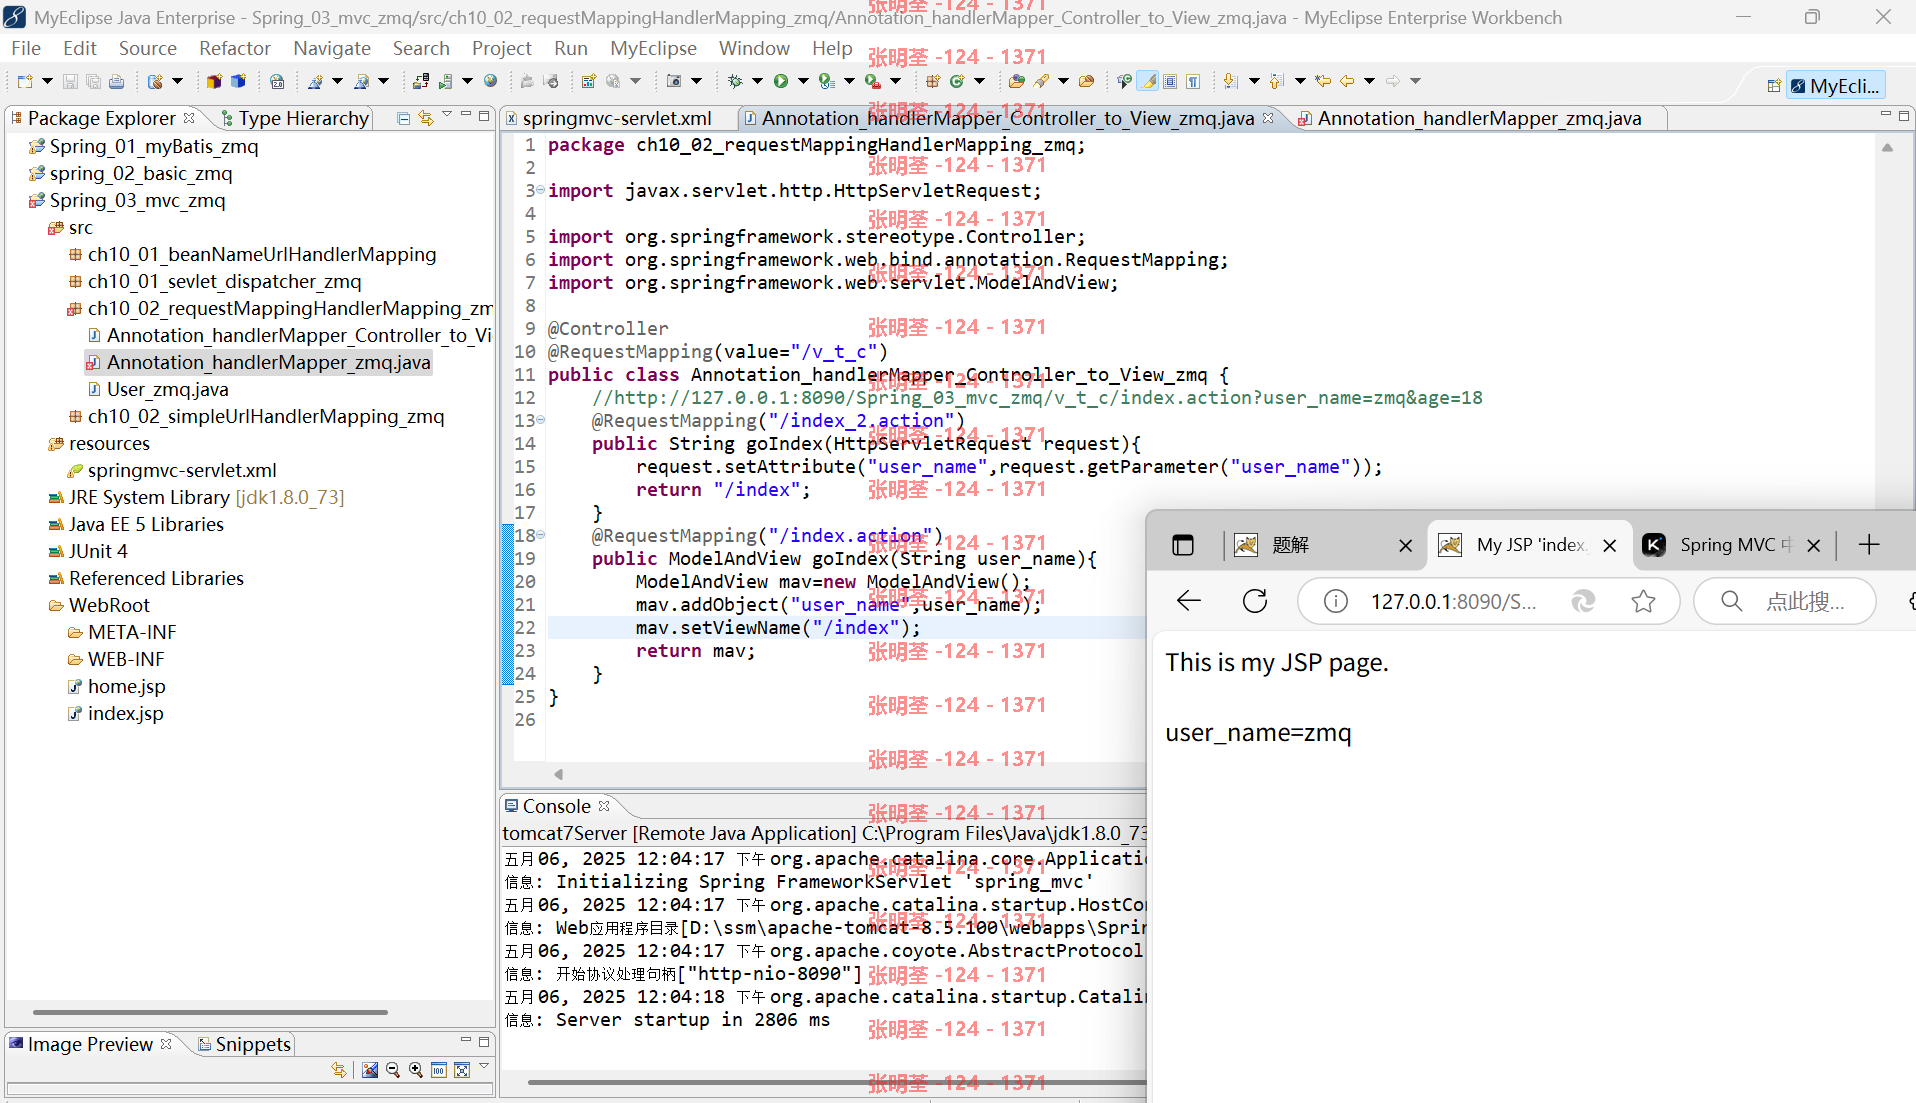The width and height of the screenshot is (1916, 1103).
Task: Click Zoom Out in Image Preview
Action: pyautogui.click(x=393, y=1070)
